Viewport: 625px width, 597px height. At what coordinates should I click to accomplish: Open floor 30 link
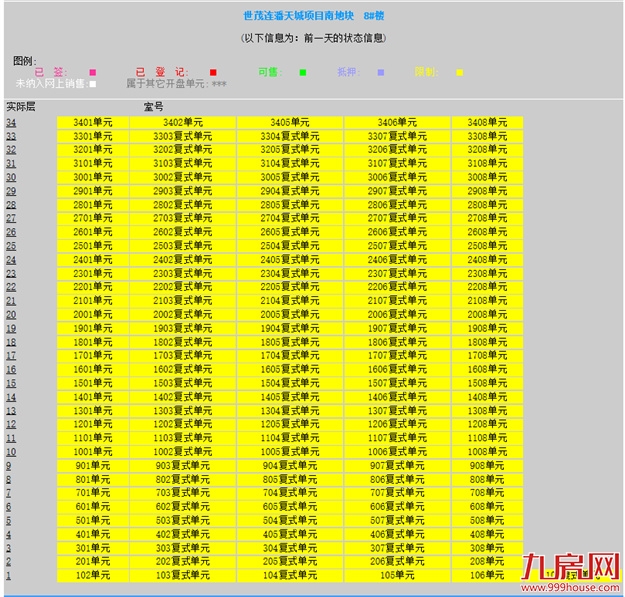click(11, 177)
